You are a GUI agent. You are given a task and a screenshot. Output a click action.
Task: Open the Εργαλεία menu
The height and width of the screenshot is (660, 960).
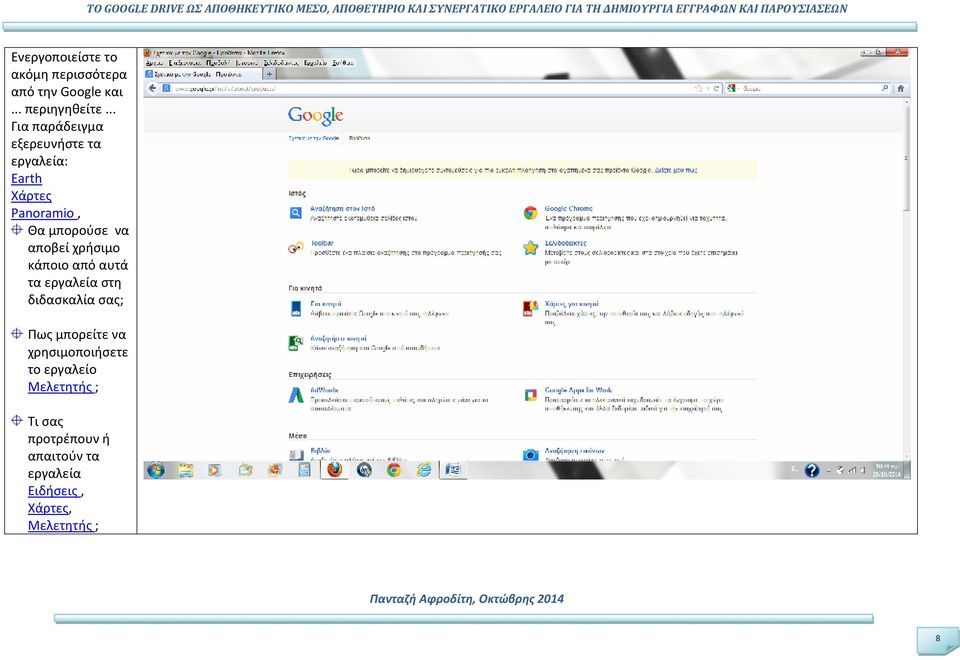pos(315,63)
